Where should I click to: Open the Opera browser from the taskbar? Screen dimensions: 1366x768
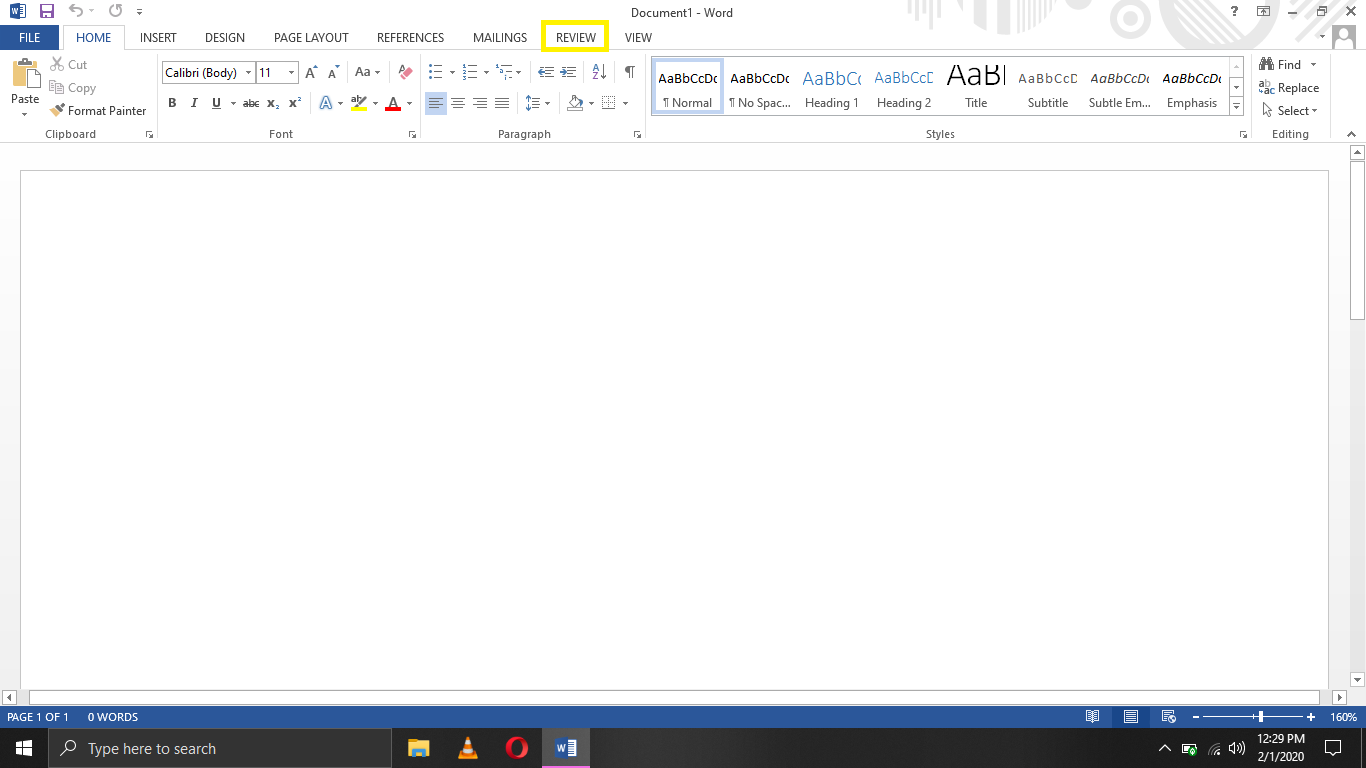516,748
